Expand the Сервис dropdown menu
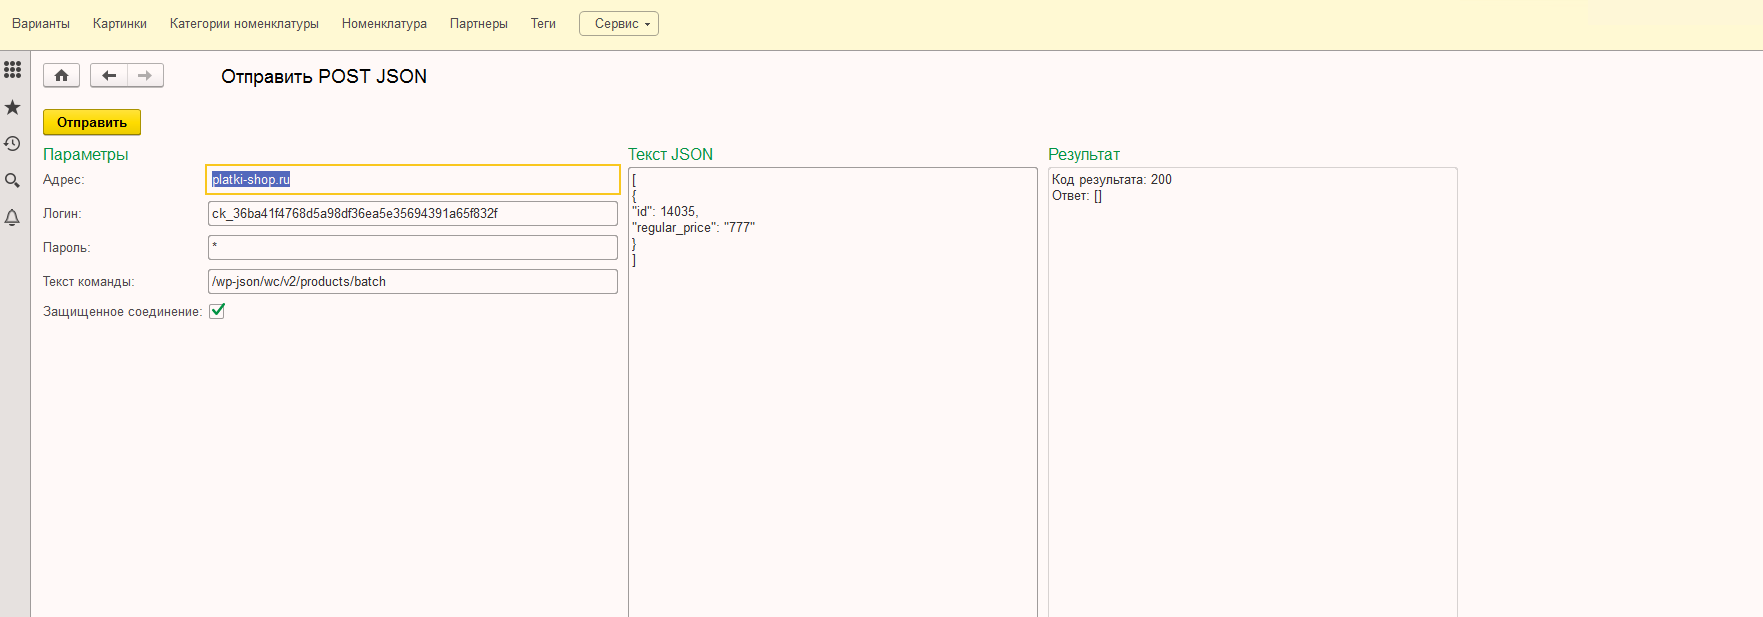This screenshot has width=1763, height=617. 618,24
